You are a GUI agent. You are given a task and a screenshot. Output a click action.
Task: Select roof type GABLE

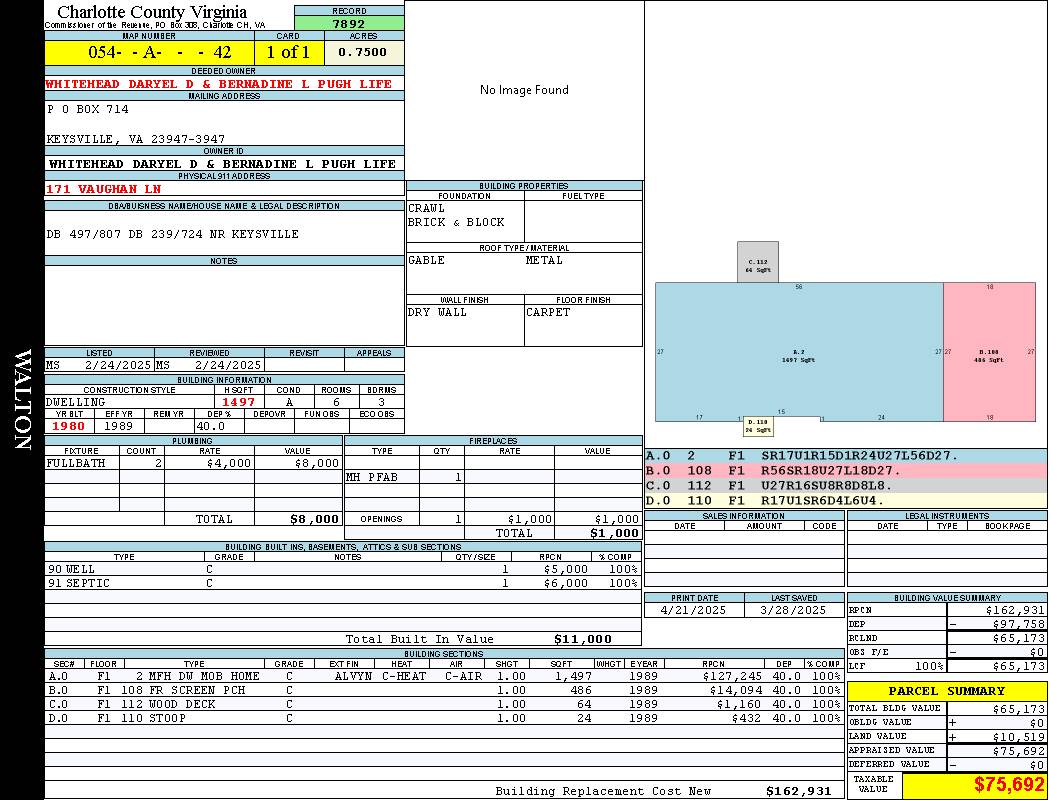427,260
